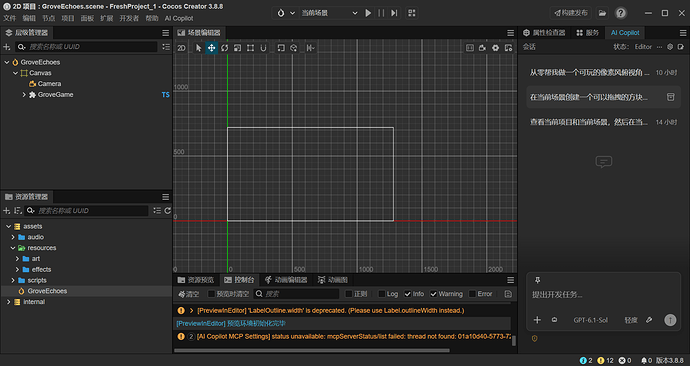Switch to the 属性检查器 tab
Viewport: 690px width, 366px height.
[x=544, y=33]
